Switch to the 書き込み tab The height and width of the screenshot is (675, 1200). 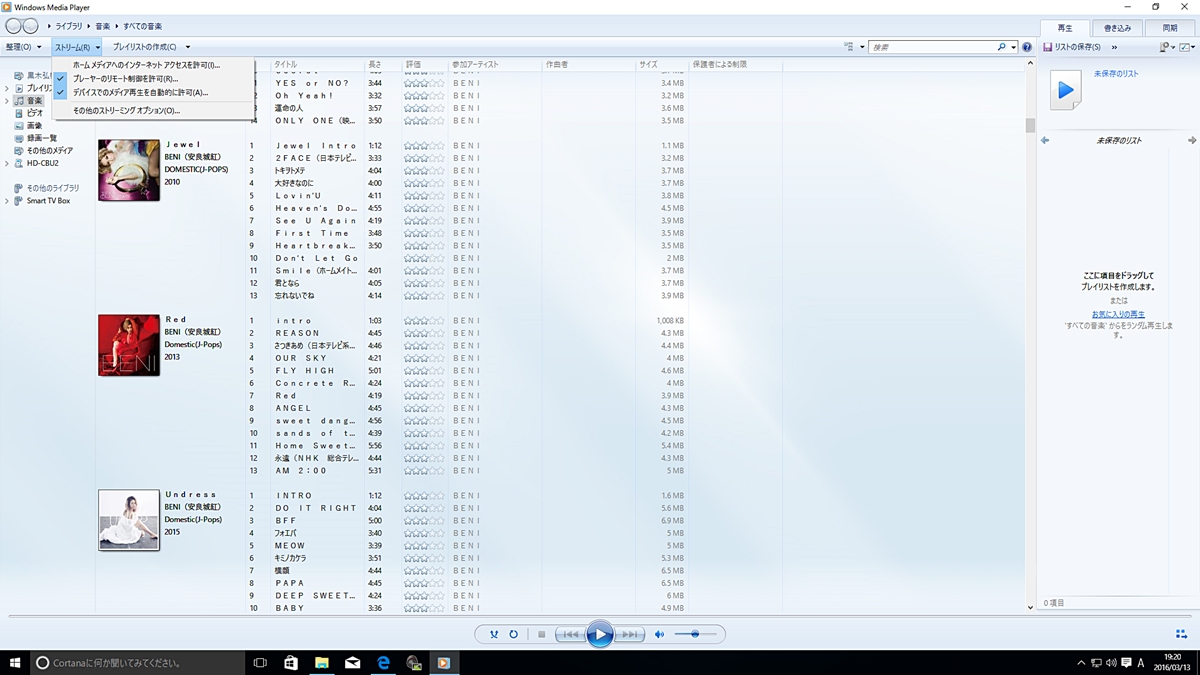[1117, 28]
